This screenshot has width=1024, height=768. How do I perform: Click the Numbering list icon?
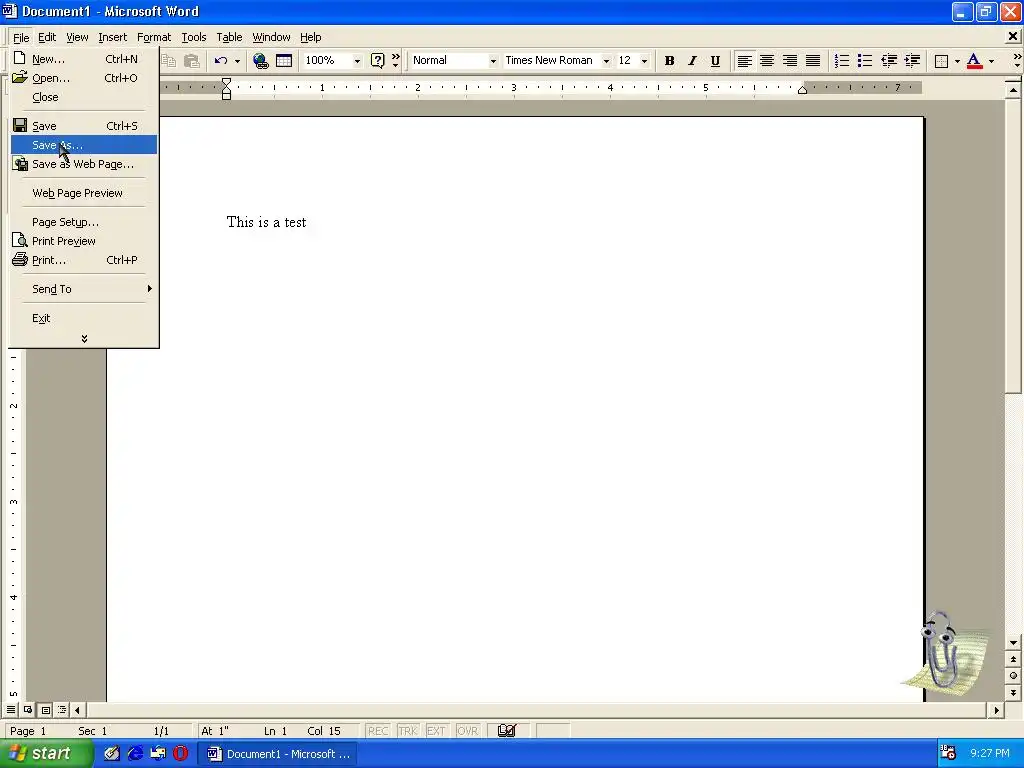click(842, 61)
